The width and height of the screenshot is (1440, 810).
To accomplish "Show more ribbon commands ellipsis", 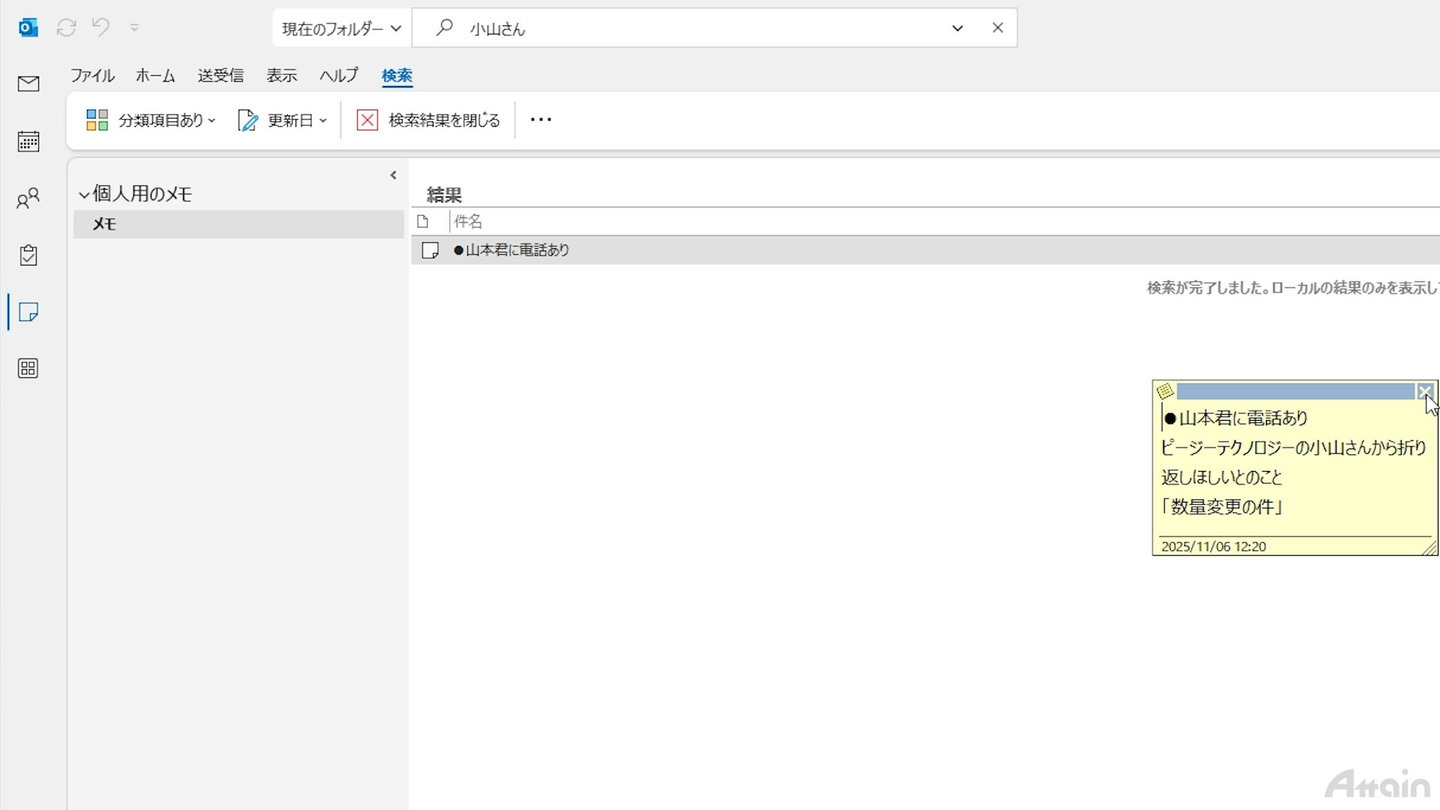I will click(541, 120).
